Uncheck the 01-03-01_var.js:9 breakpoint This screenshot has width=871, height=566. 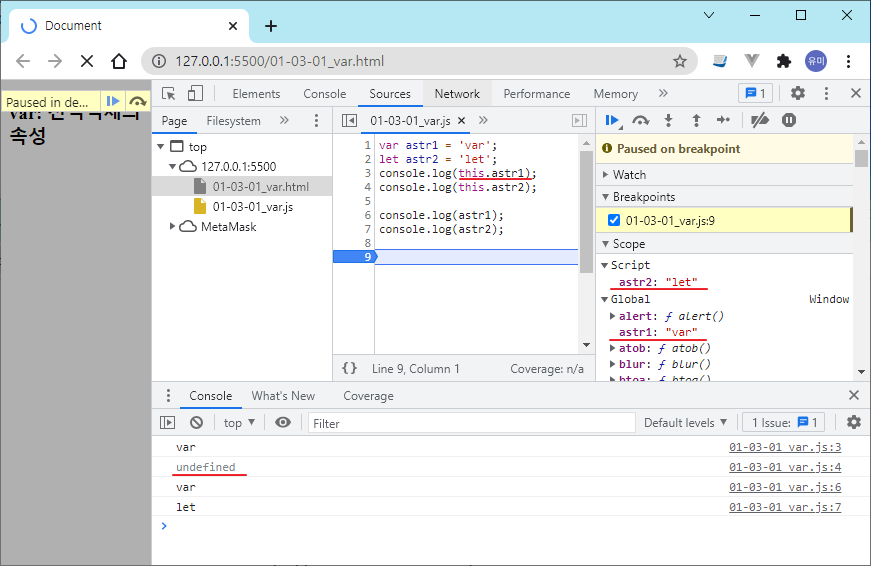[615, 220]
